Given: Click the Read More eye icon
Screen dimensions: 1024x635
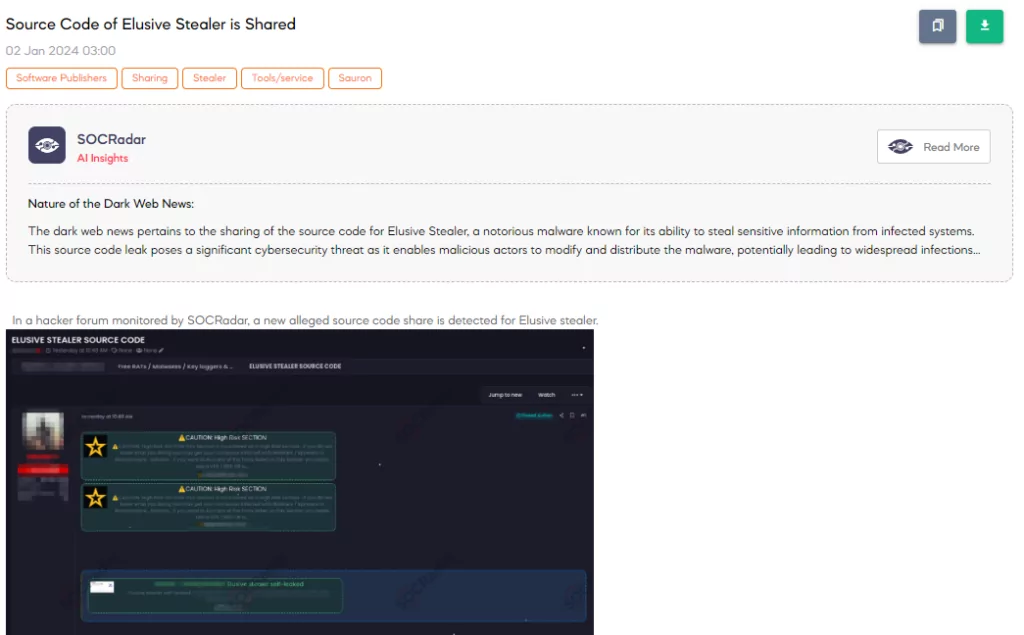Looking at the screenshot, I should [901, 147].
